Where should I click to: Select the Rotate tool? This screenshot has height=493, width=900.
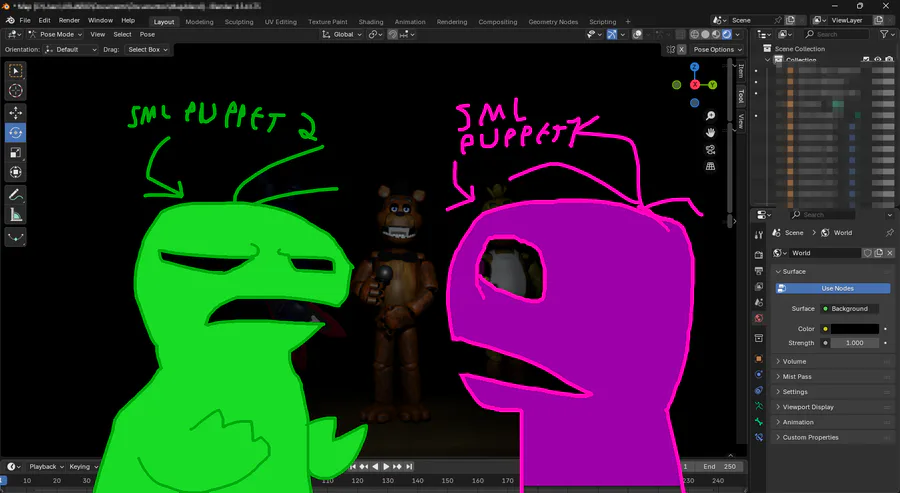(15, 133)
